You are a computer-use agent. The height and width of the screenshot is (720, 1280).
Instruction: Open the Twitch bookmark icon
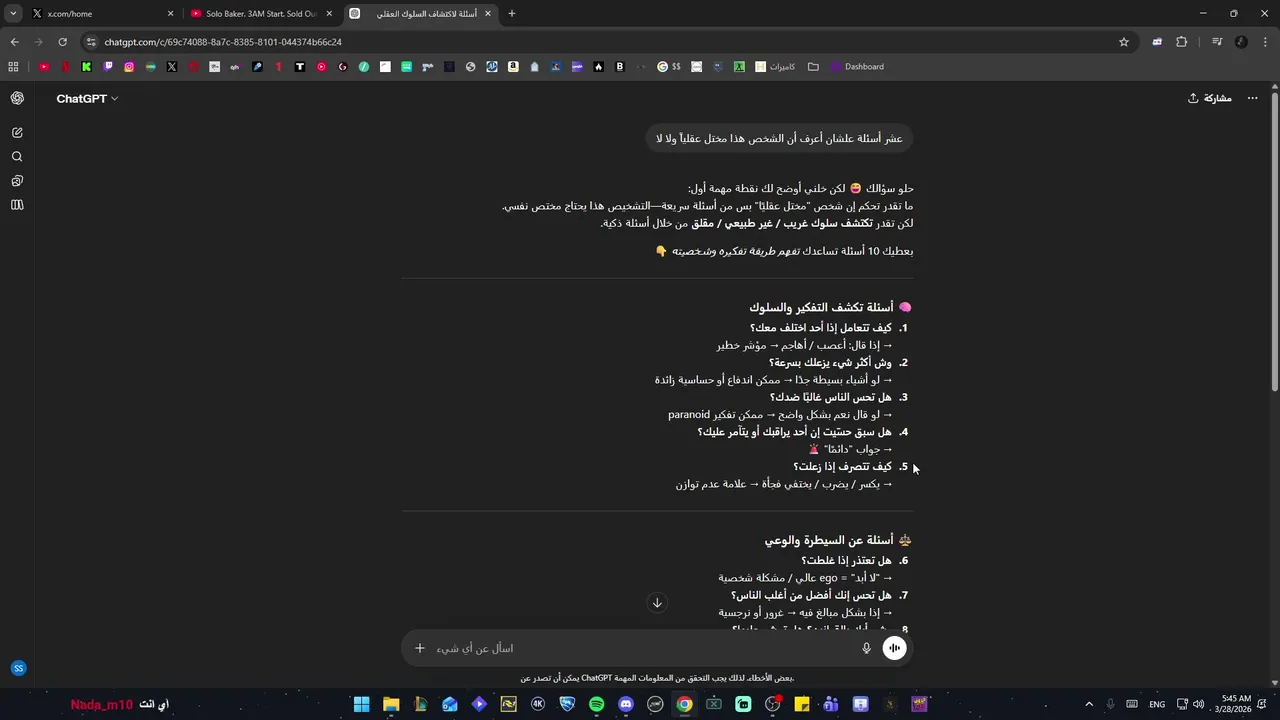(x=108, y=67)
